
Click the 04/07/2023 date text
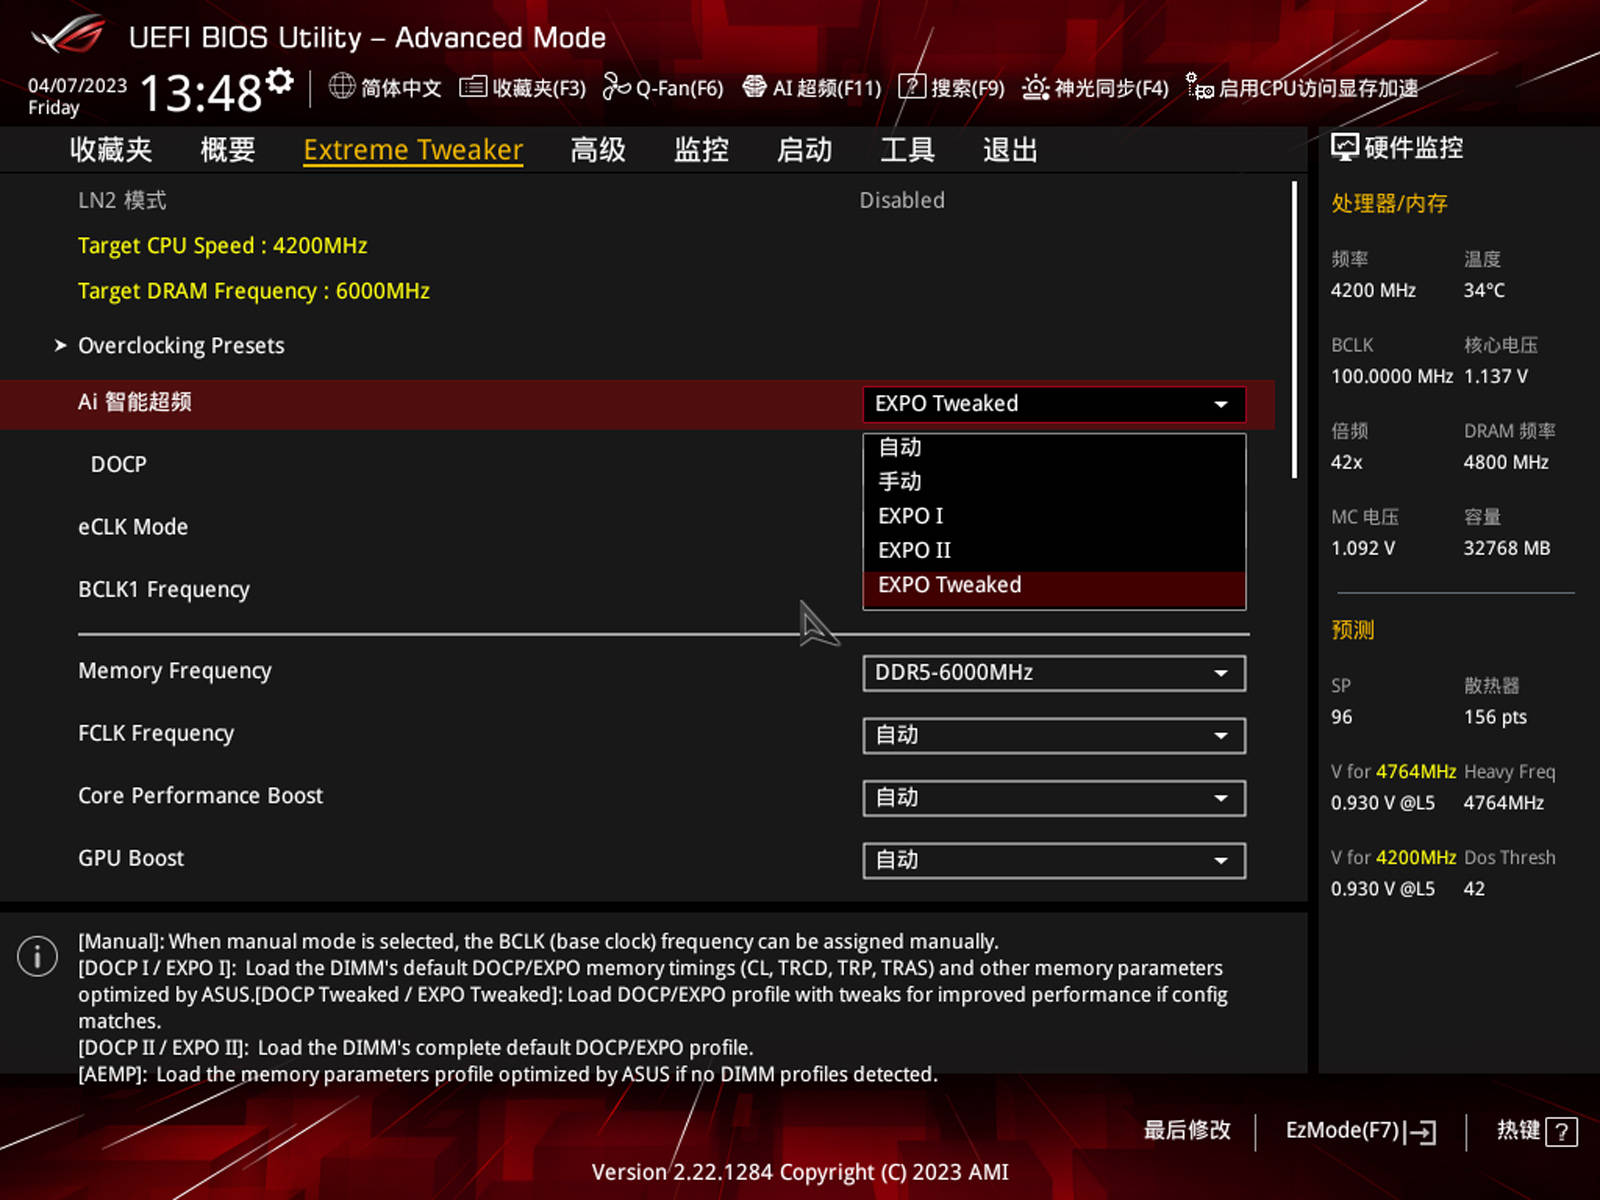pos(78,86)
